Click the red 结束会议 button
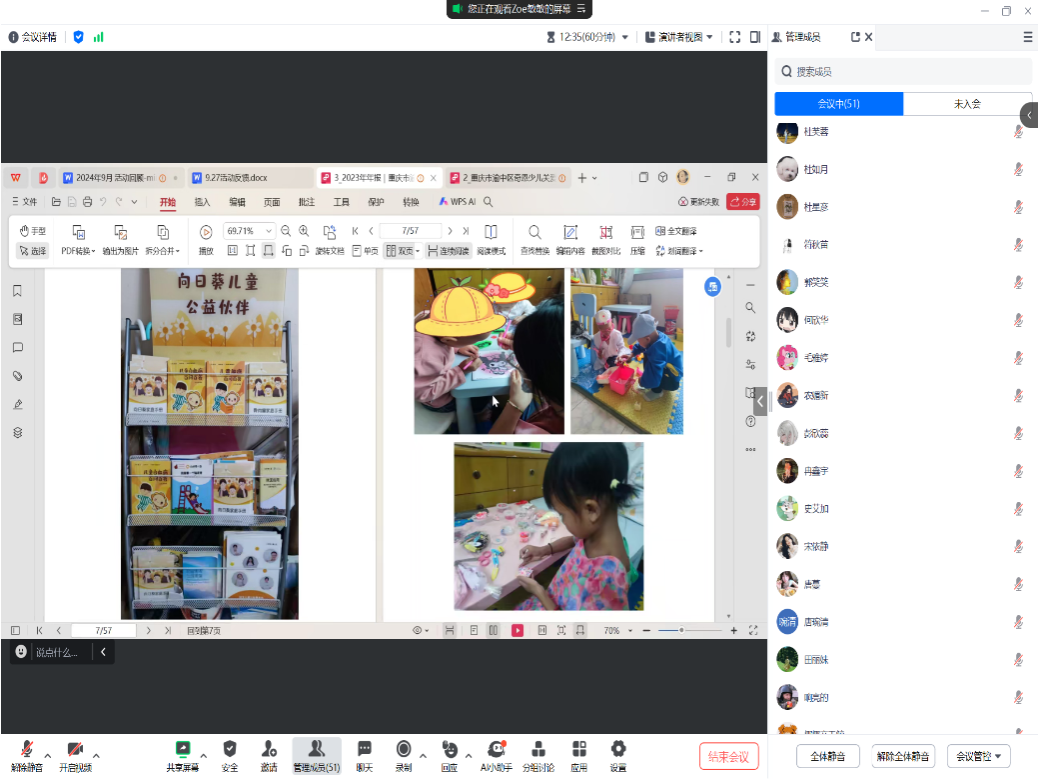 pos(729,756)
